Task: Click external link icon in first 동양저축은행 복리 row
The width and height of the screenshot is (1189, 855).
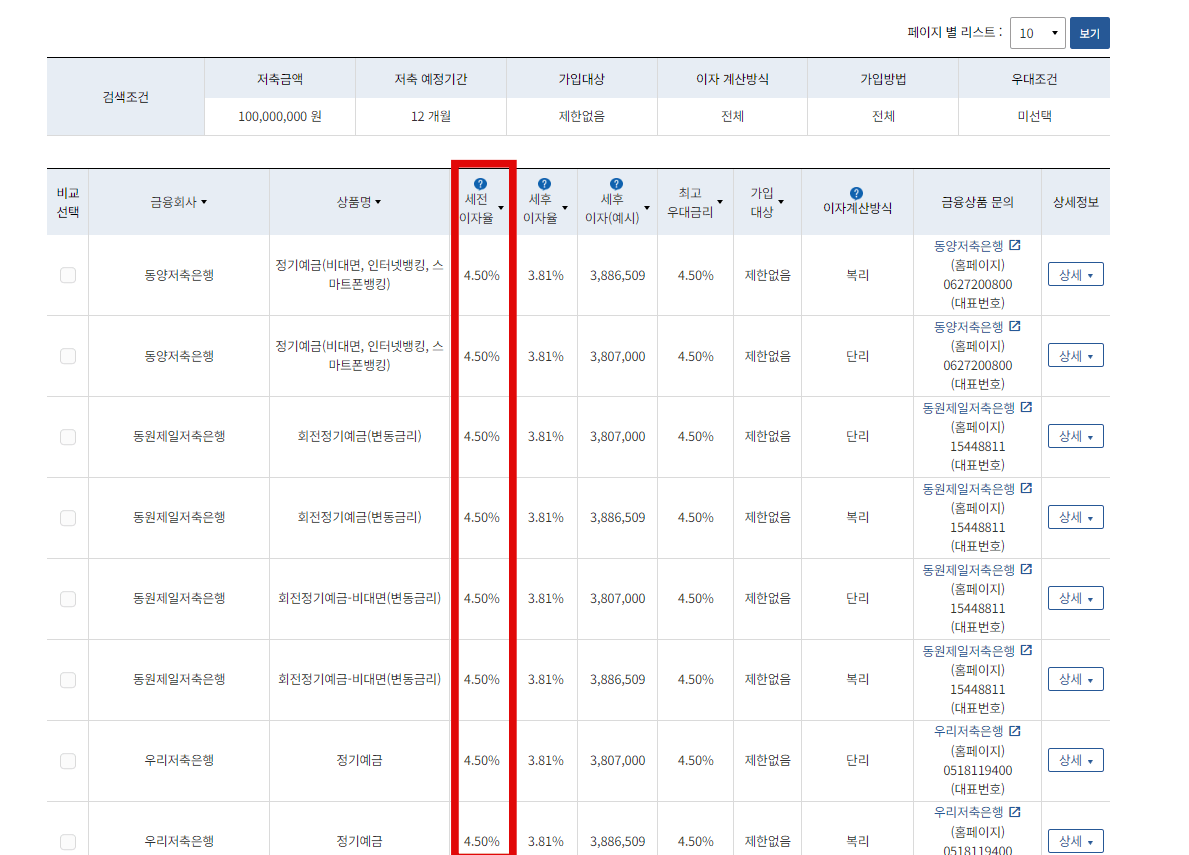Action: point(1015,245)
